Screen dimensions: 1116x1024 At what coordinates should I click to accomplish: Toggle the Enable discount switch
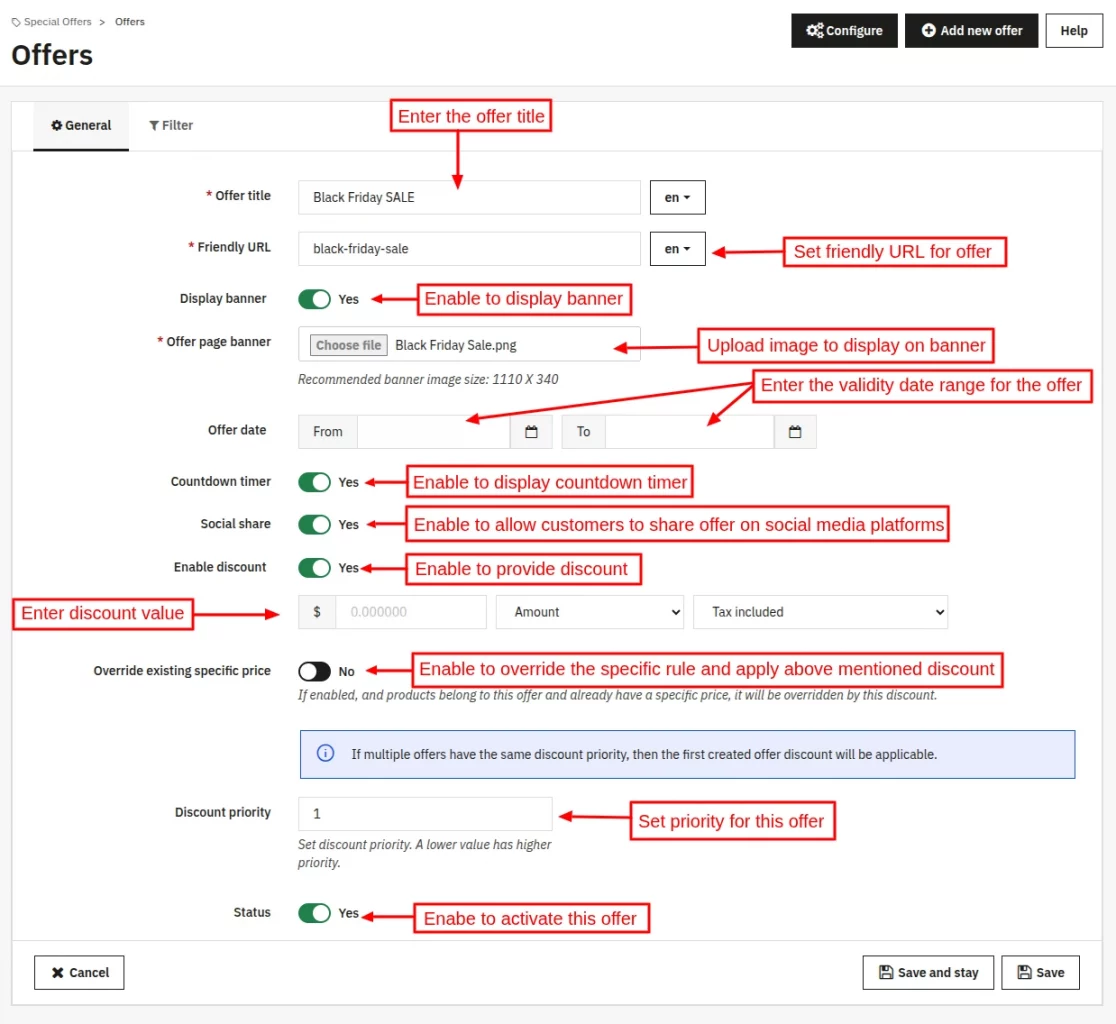click(314, 567)
